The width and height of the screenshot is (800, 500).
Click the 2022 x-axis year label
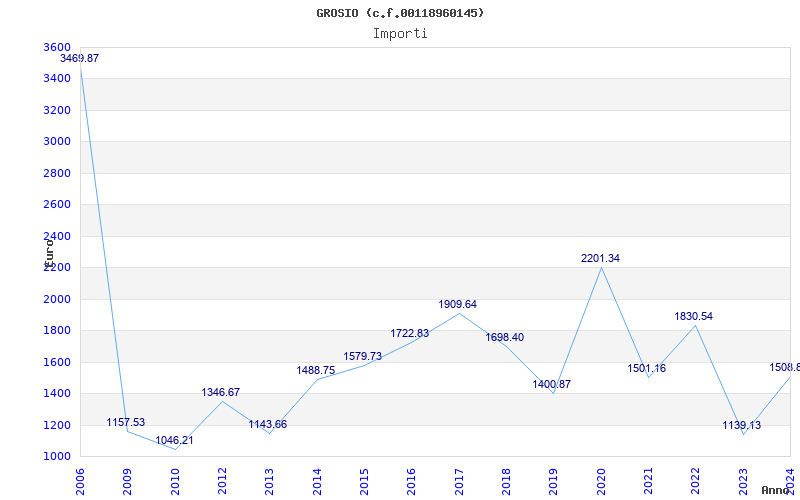(x=696, y=482)
